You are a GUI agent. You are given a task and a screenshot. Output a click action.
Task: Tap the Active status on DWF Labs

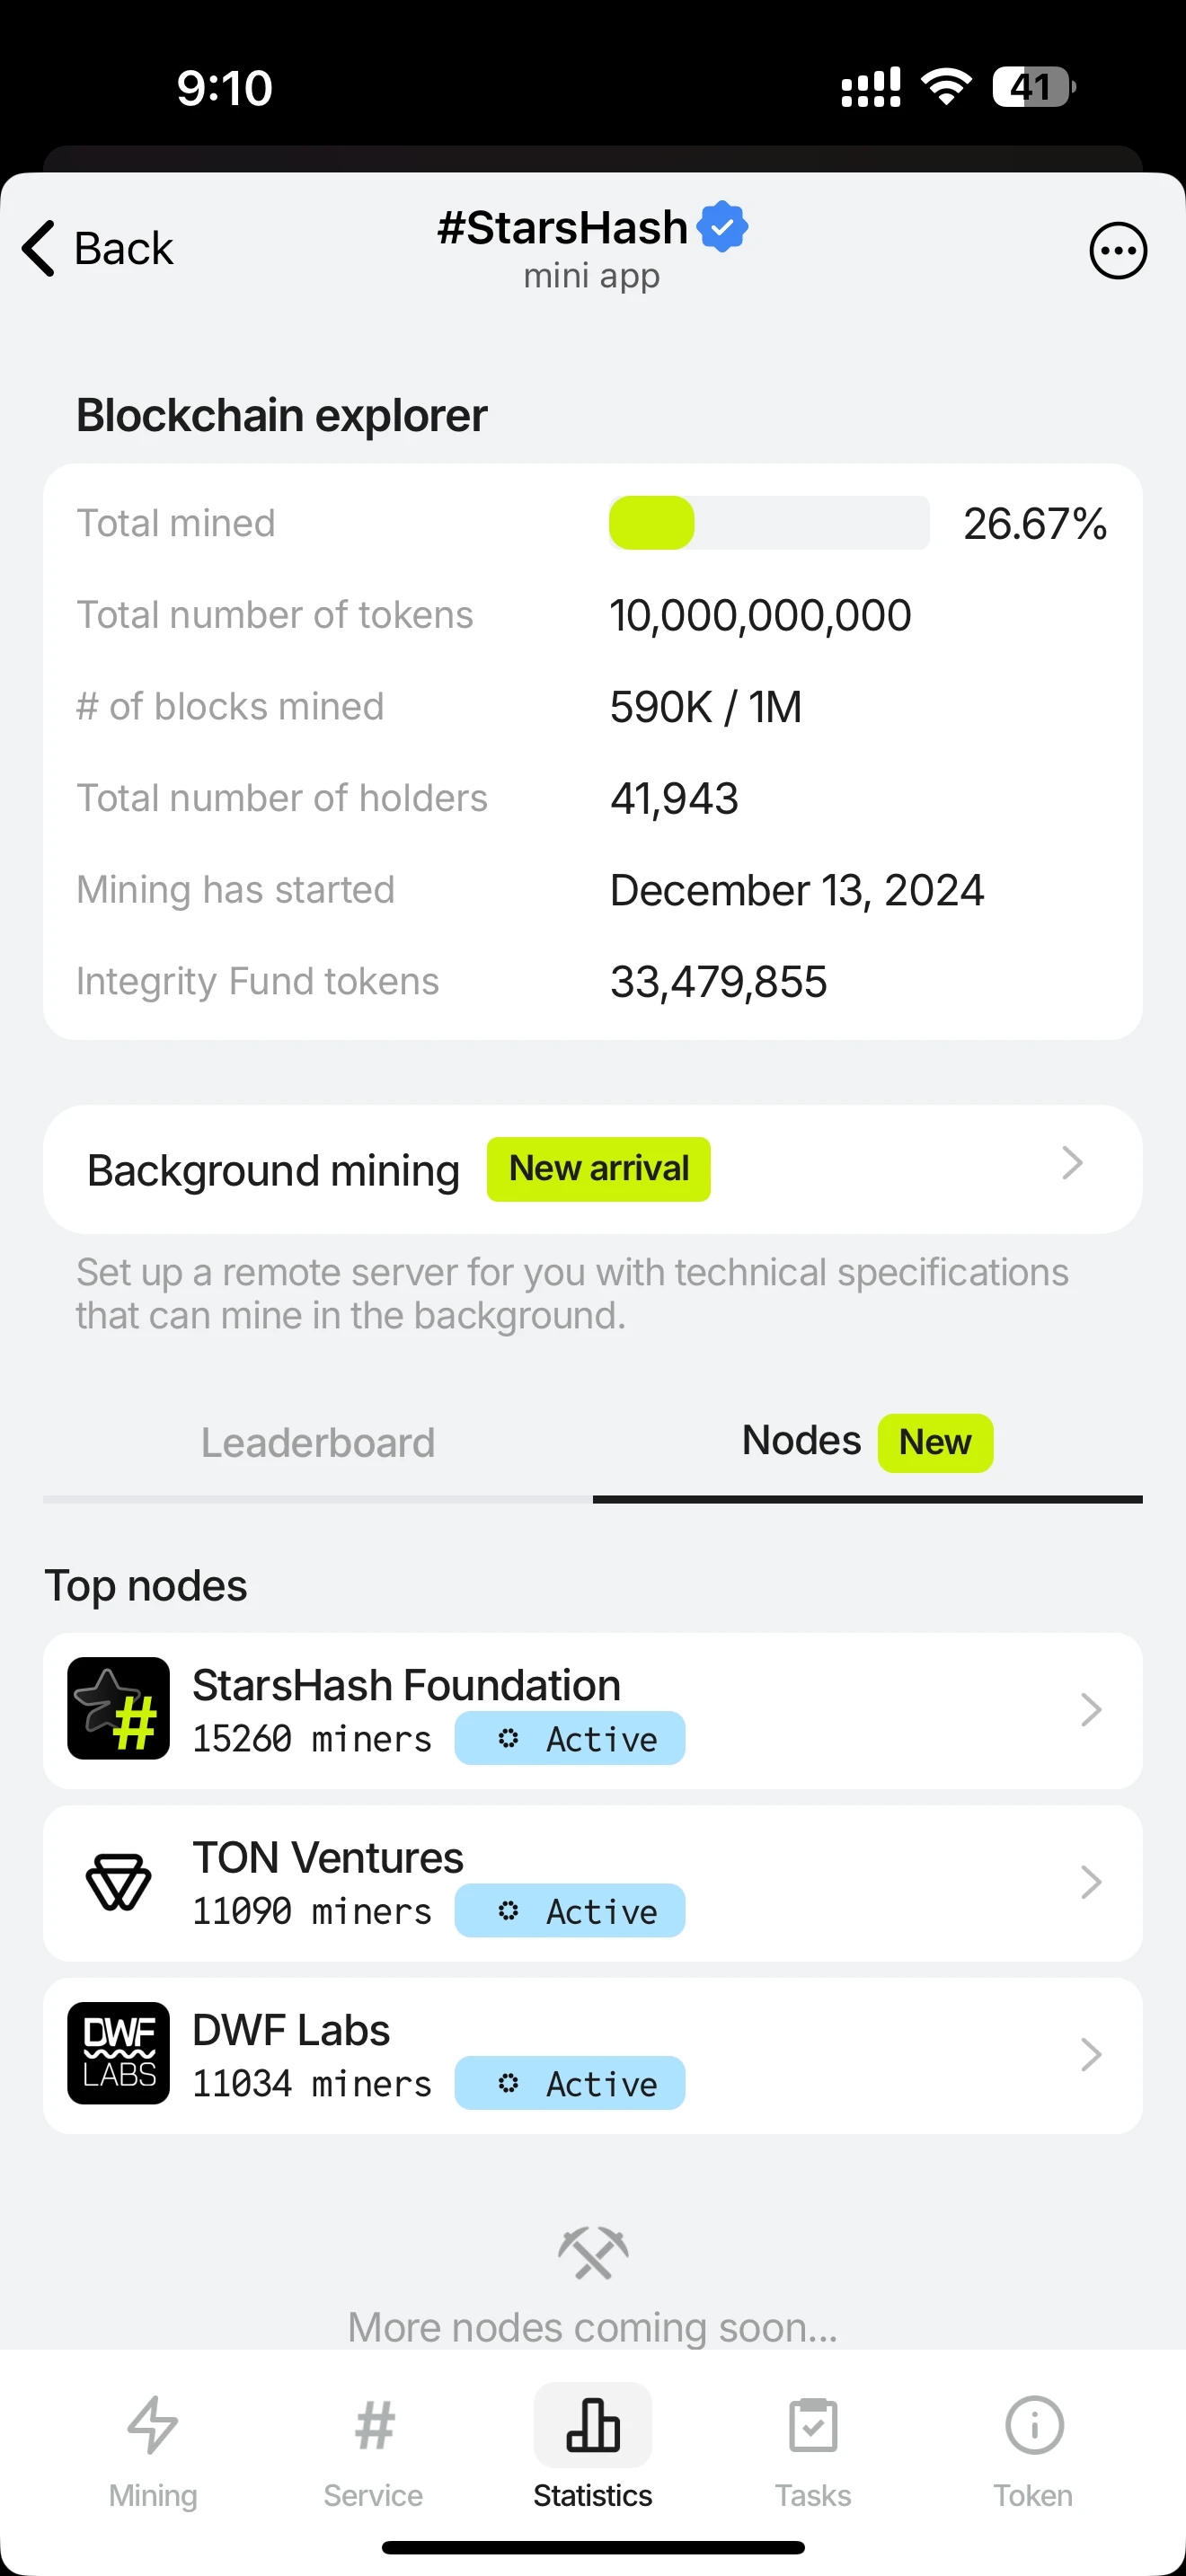coord(570,2083)
